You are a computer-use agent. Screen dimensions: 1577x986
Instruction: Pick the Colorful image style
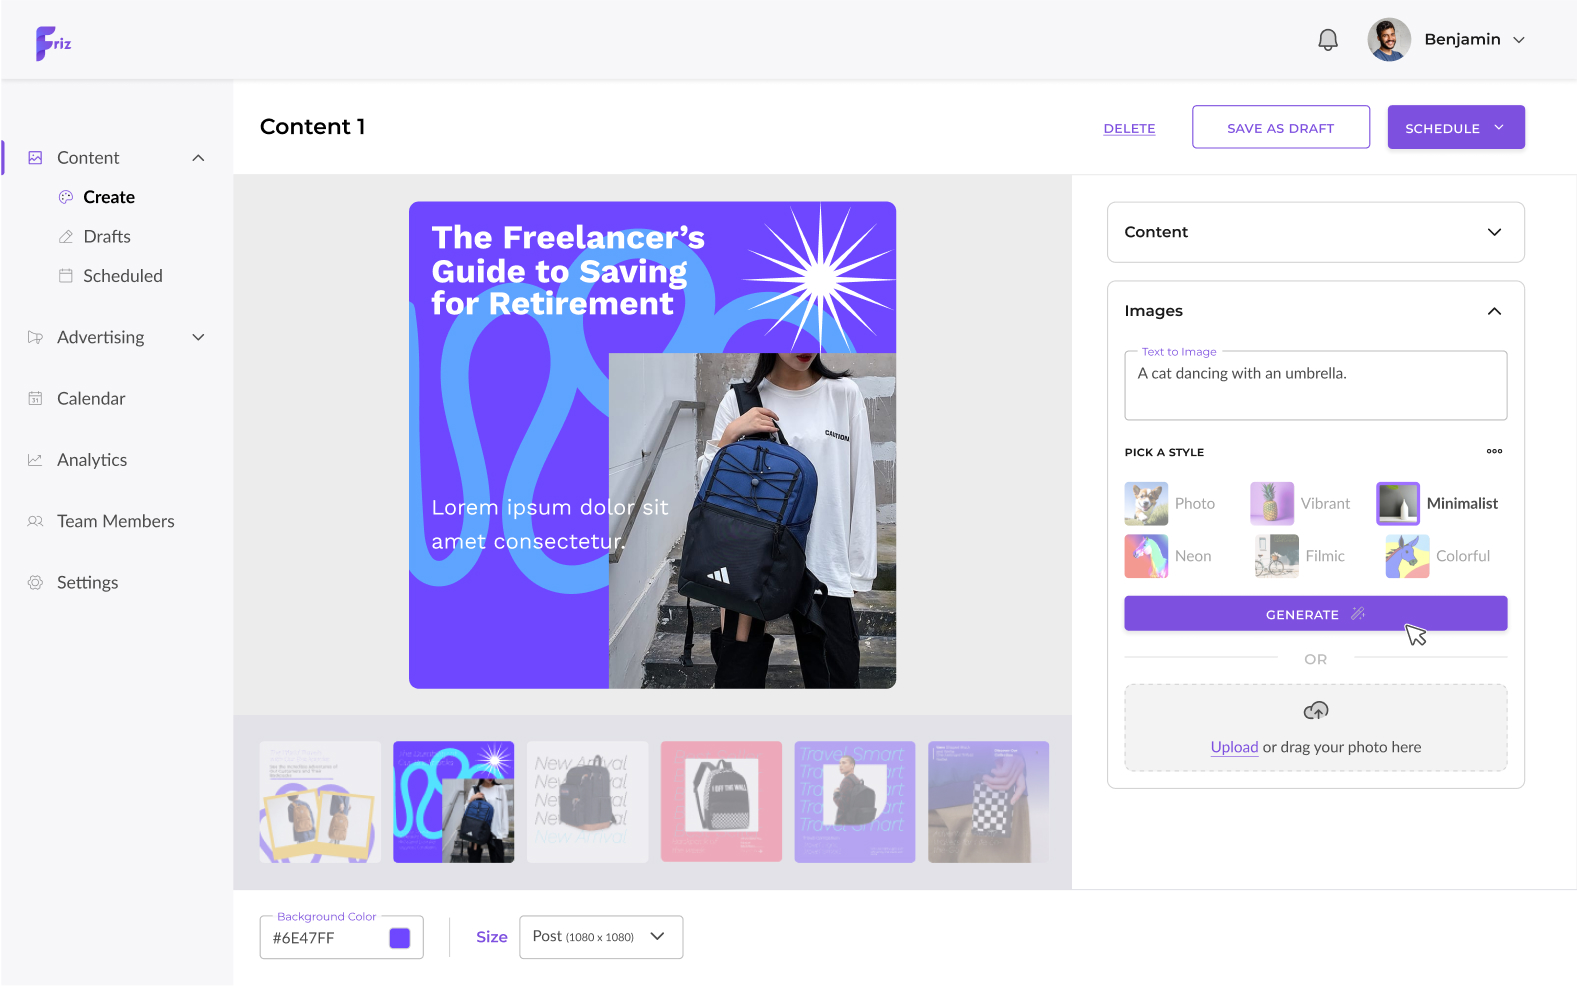[1438, 556]
